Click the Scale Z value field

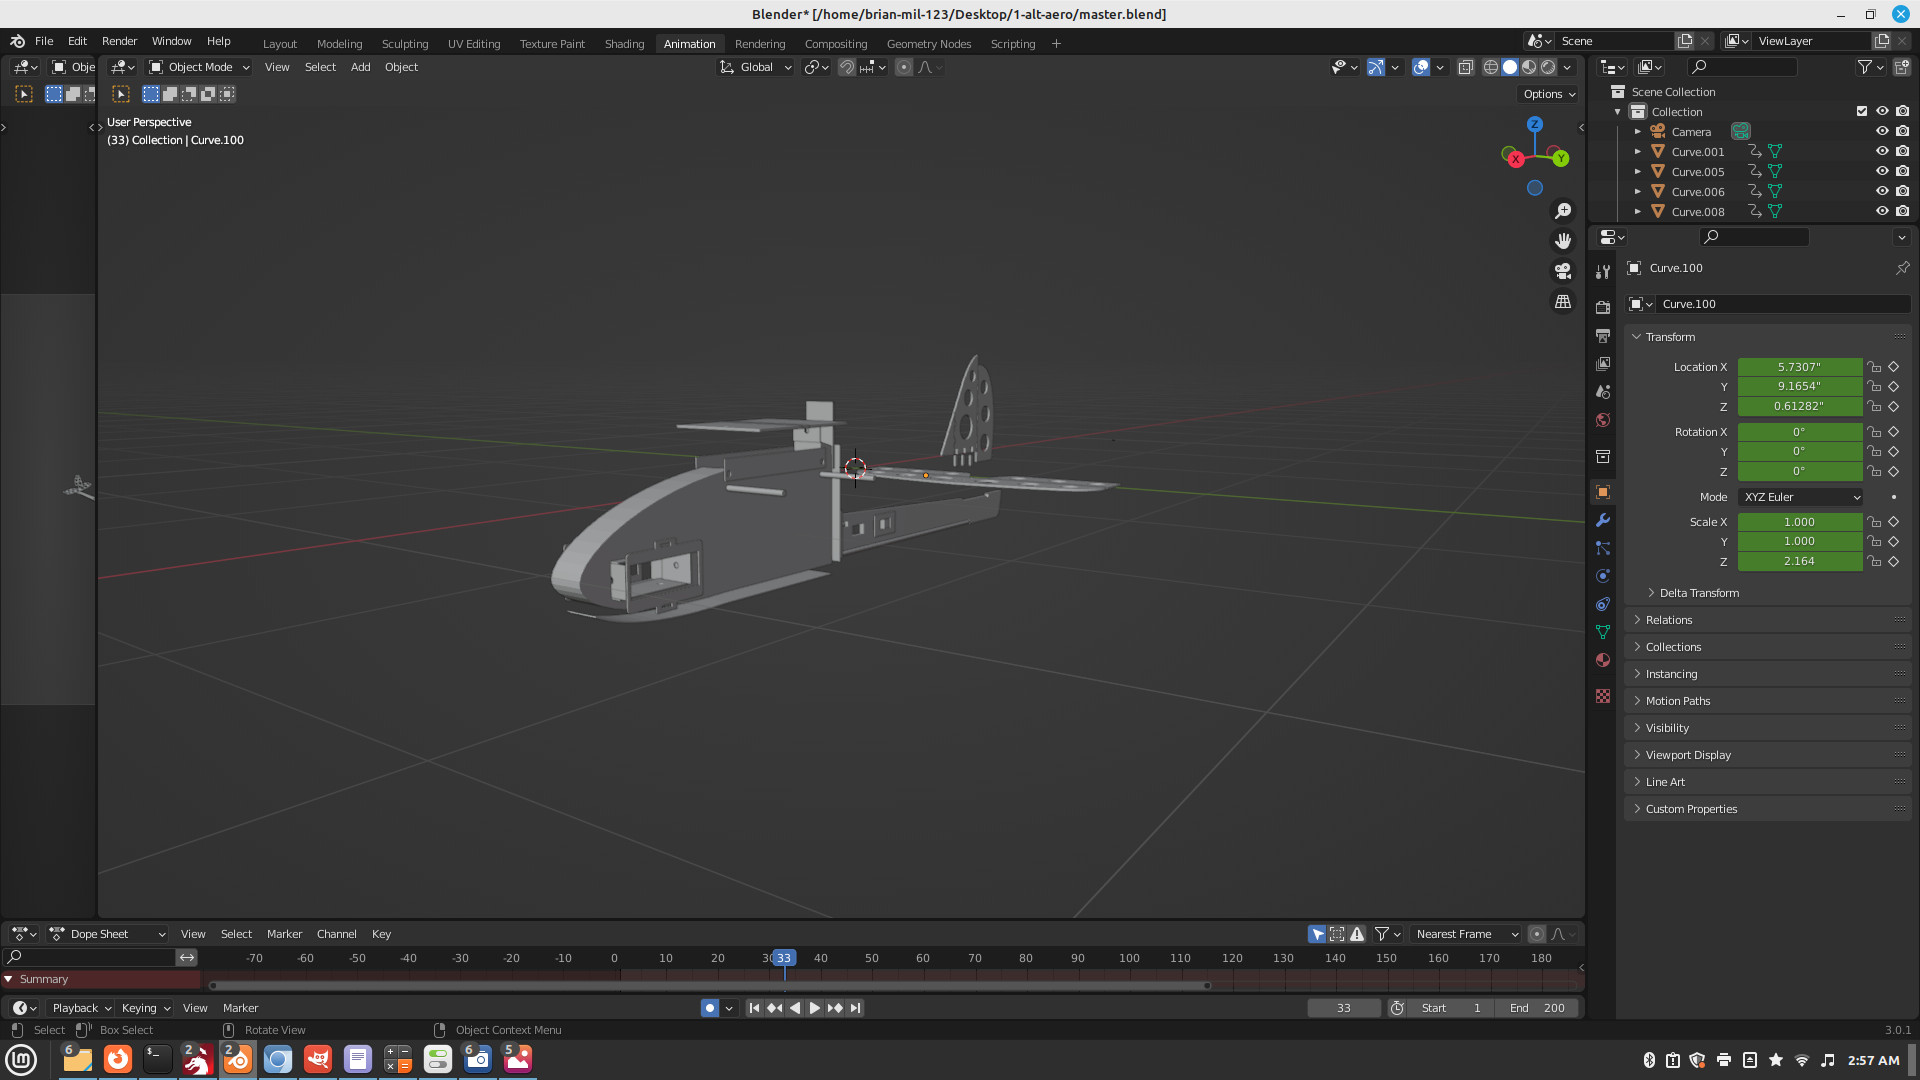(1800, 561)
